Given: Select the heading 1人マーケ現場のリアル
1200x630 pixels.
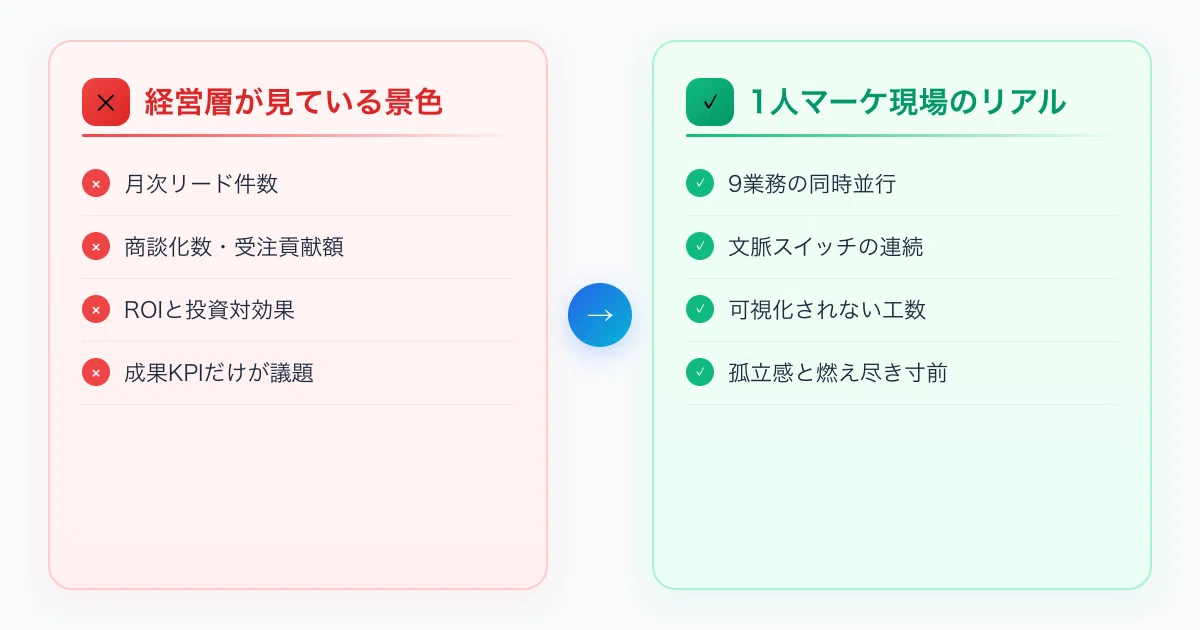Looking at the screenshot, I should tap(908, 102).
